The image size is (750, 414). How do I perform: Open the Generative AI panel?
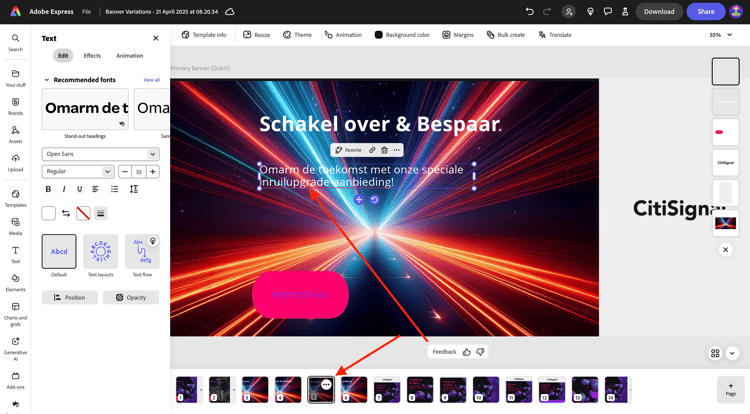pyautogui.click(x=15, y=349)
